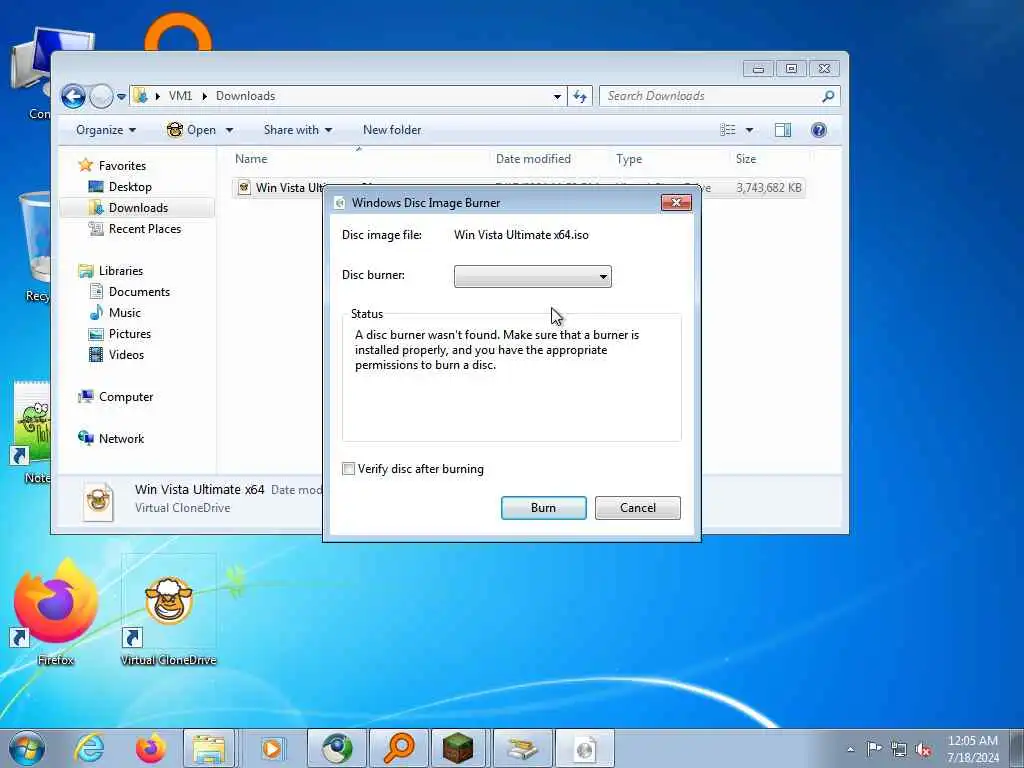Click the Burn button

pos(543,507)
